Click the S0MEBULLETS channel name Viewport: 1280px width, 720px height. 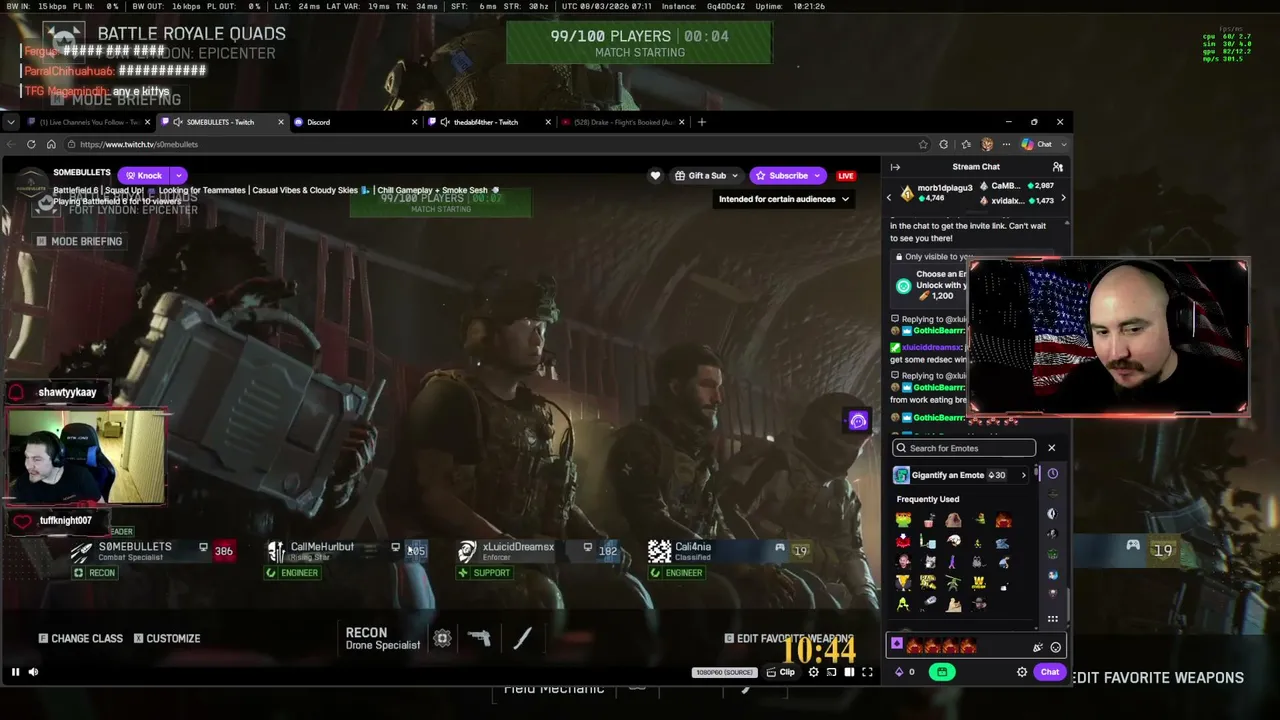pyautogui.click(x=82, y=173)
